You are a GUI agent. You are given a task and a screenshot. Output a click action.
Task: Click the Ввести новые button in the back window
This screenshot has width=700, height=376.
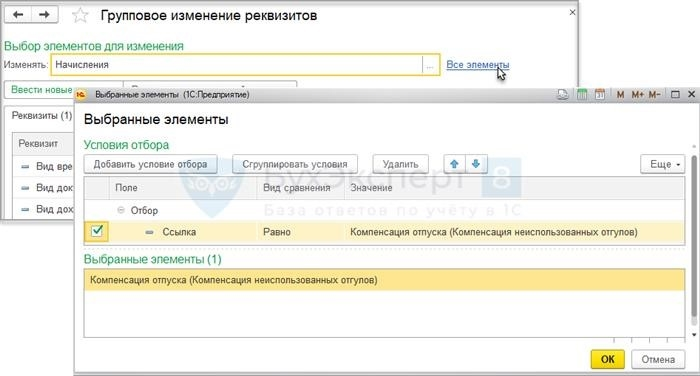(42, 90)
